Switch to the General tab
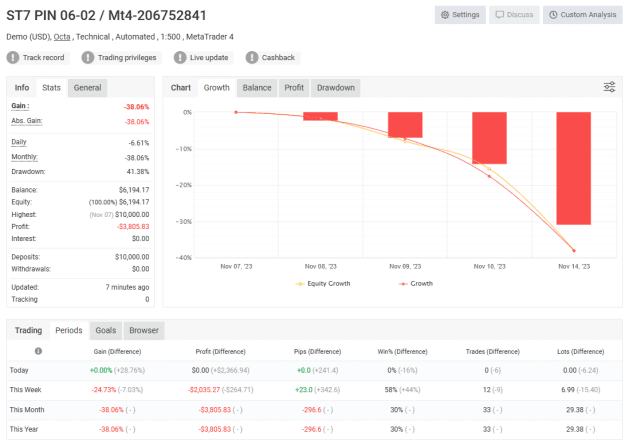625x442 pixels. pos(87,88)
